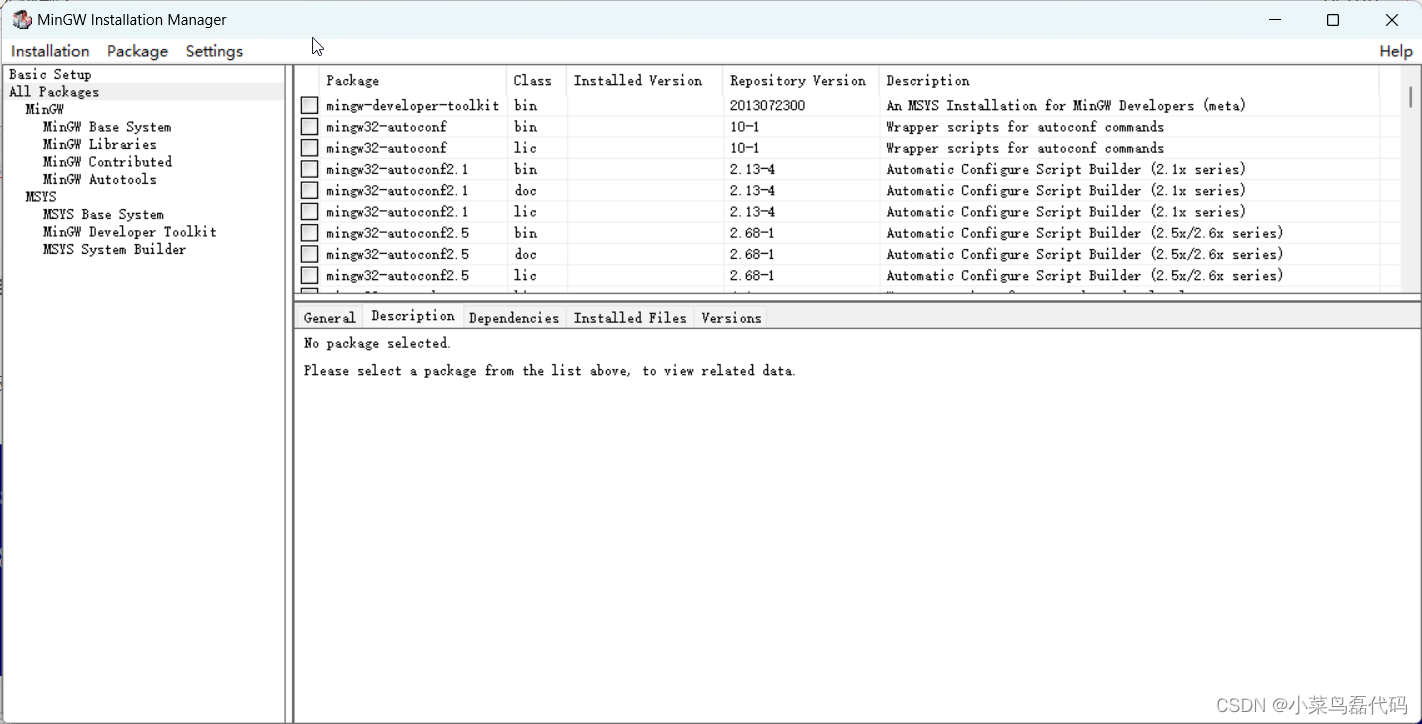Click the mingw32-autoconf2.5 doc package name
Screen dimensions: 1422x724
click(397, 254)
